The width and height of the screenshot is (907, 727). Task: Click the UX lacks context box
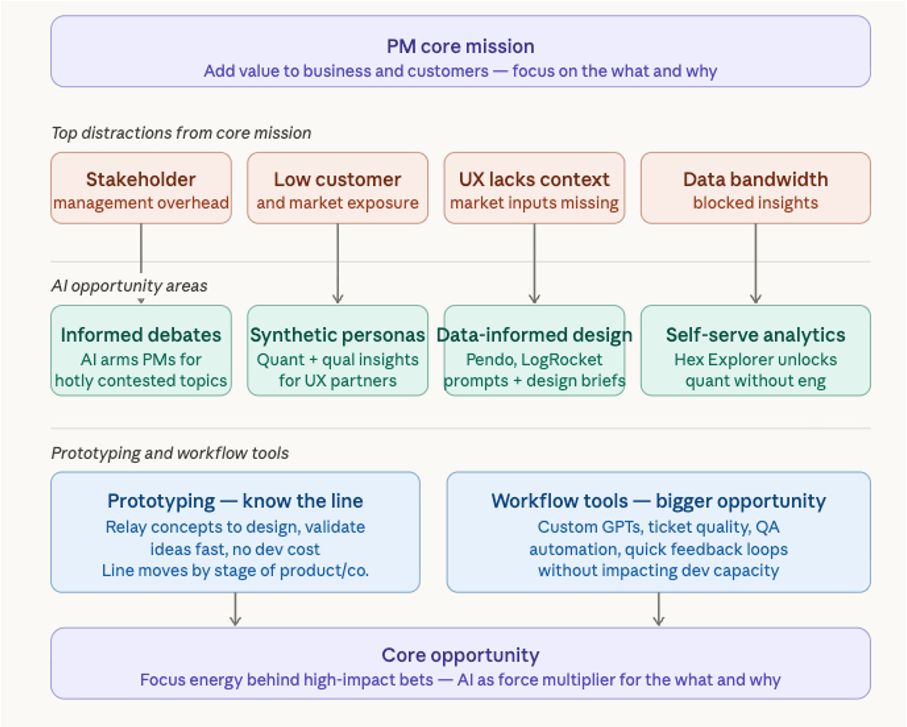coord(534,188)
